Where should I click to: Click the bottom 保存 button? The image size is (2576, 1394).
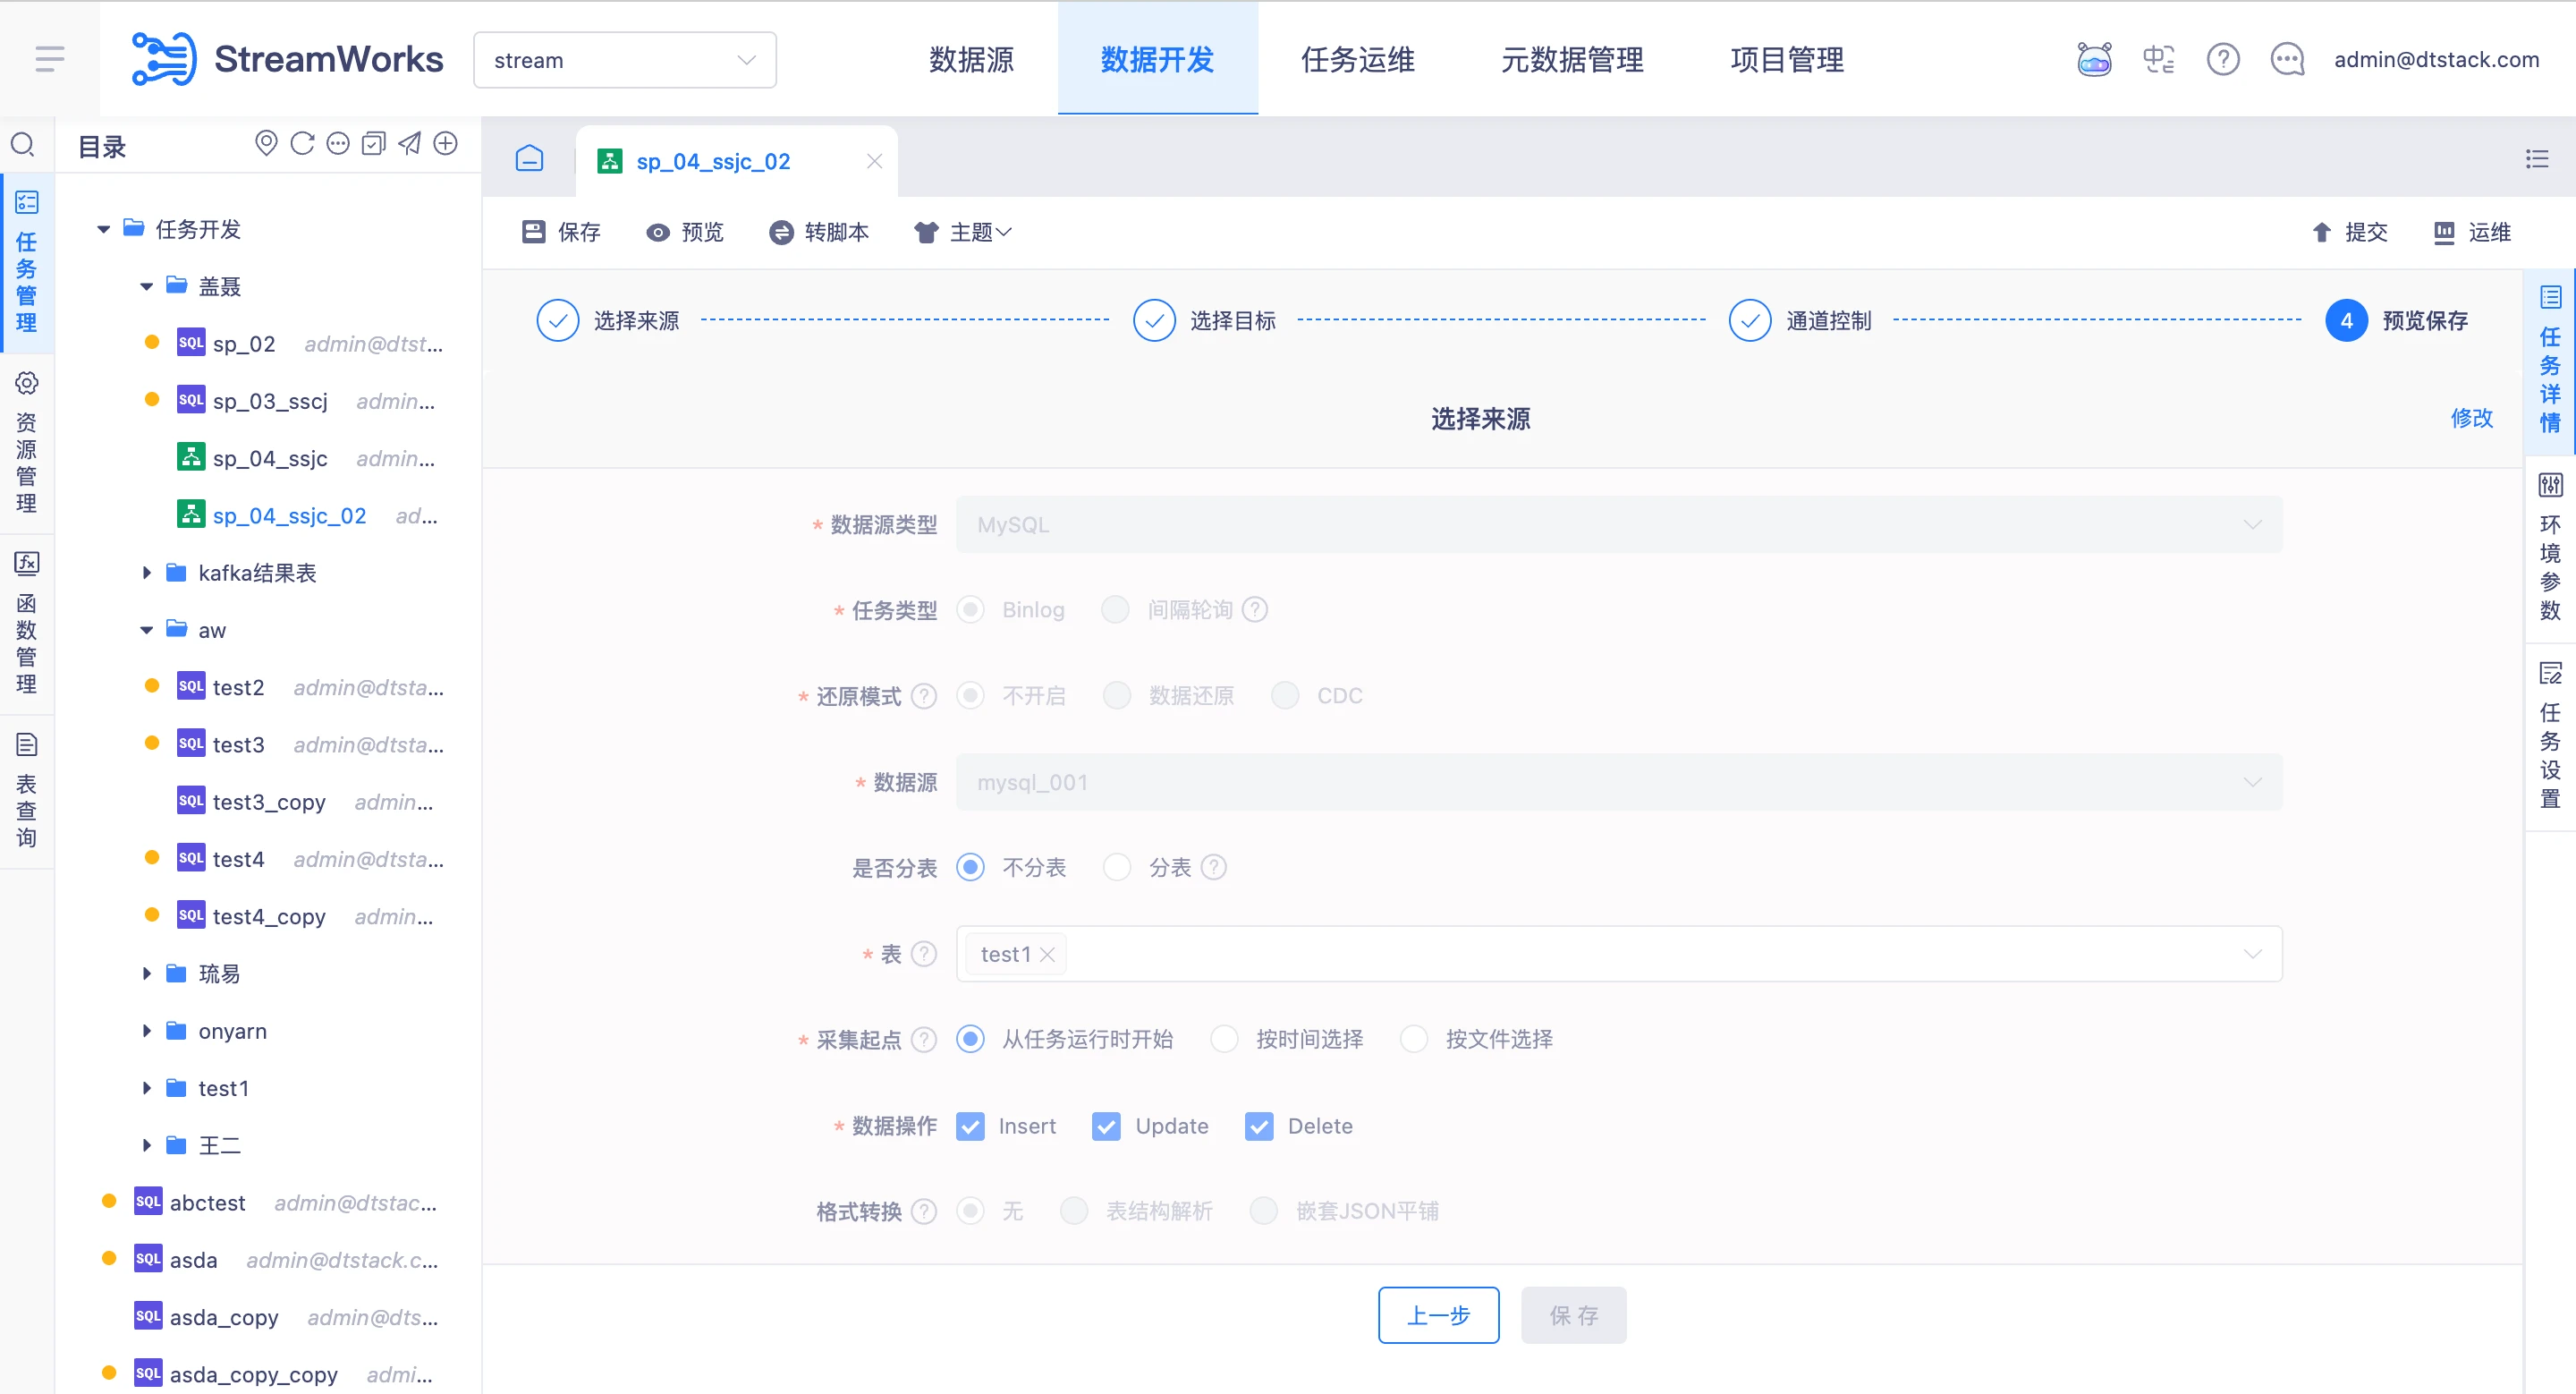coord(1574,1315)
